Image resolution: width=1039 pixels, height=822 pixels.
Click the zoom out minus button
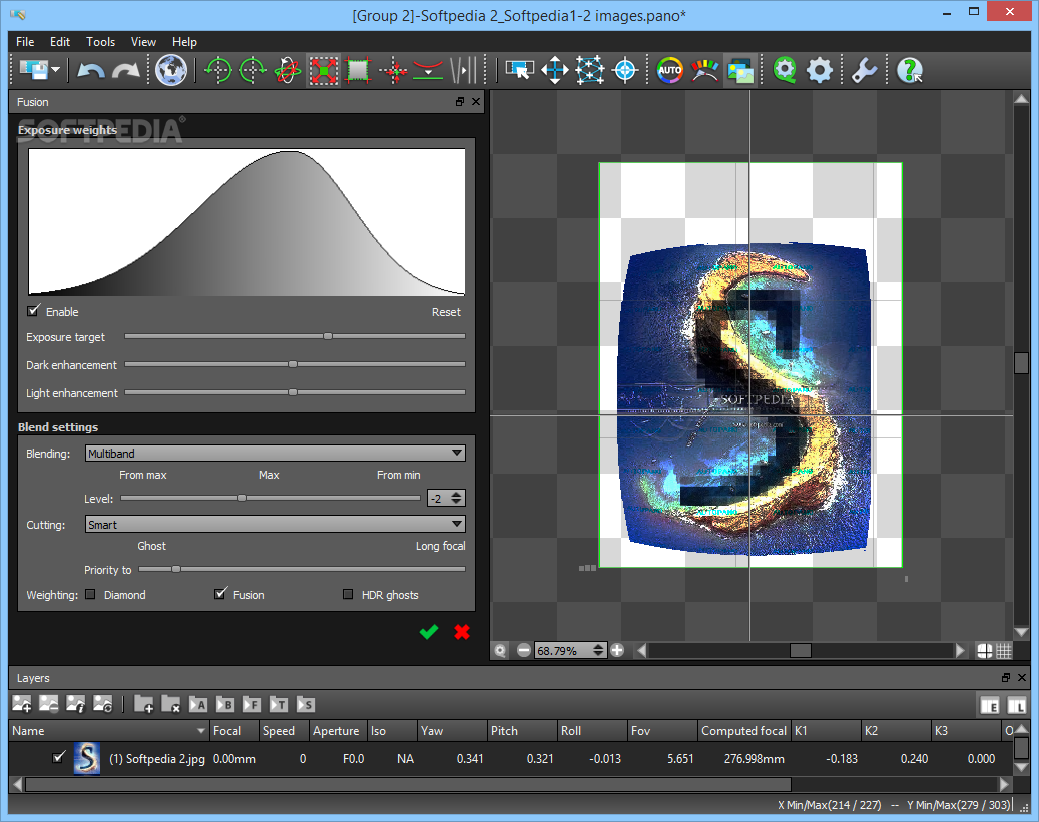523,650
